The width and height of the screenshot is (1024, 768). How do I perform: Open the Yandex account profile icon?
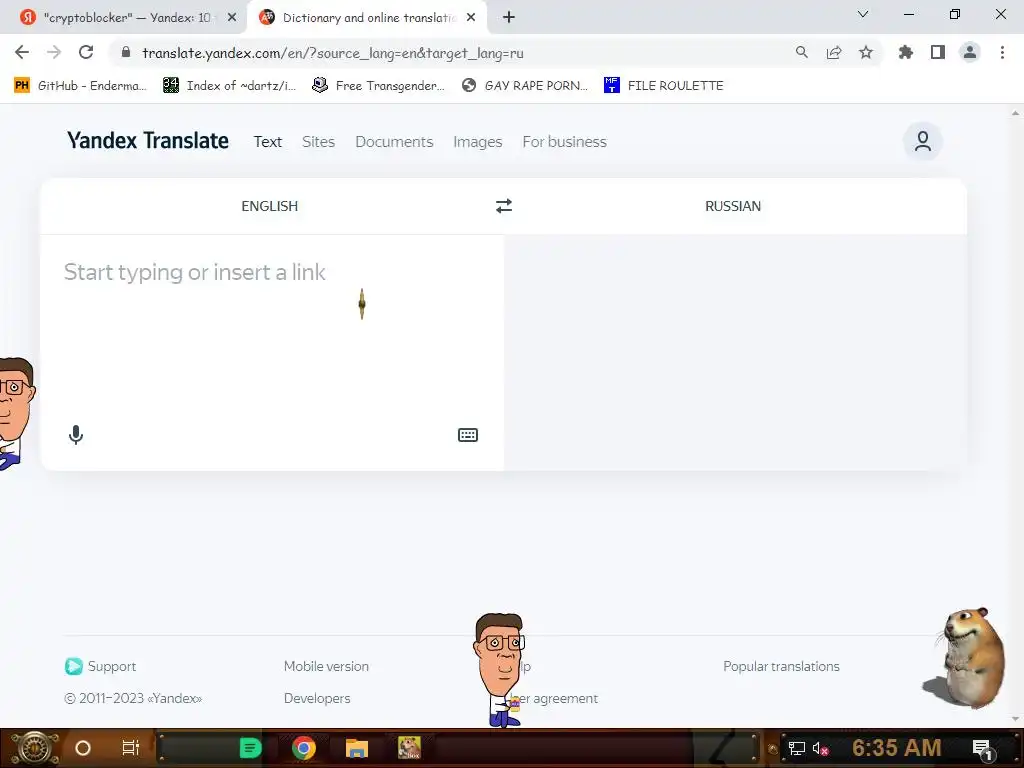coord(922,141)
